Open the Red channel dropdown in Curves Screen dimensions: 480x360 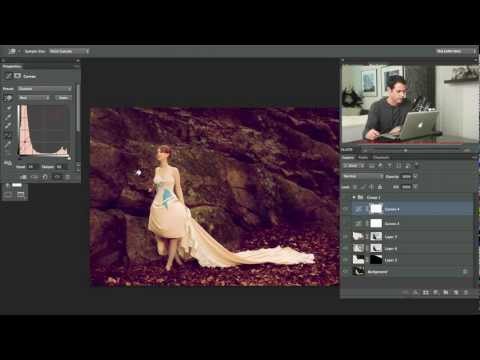point(34,98)
